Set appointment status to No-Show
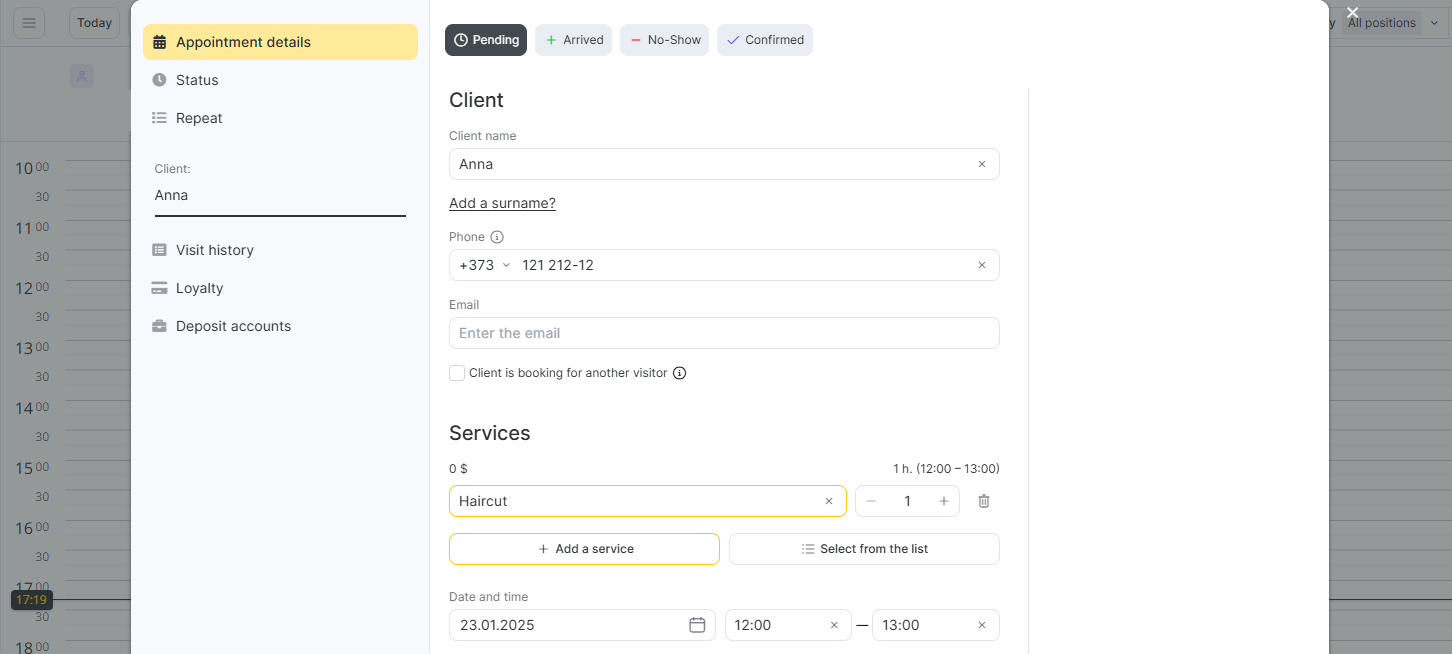Image resolution: width=1452 pixels, height=654 pixels. point(664,40)
